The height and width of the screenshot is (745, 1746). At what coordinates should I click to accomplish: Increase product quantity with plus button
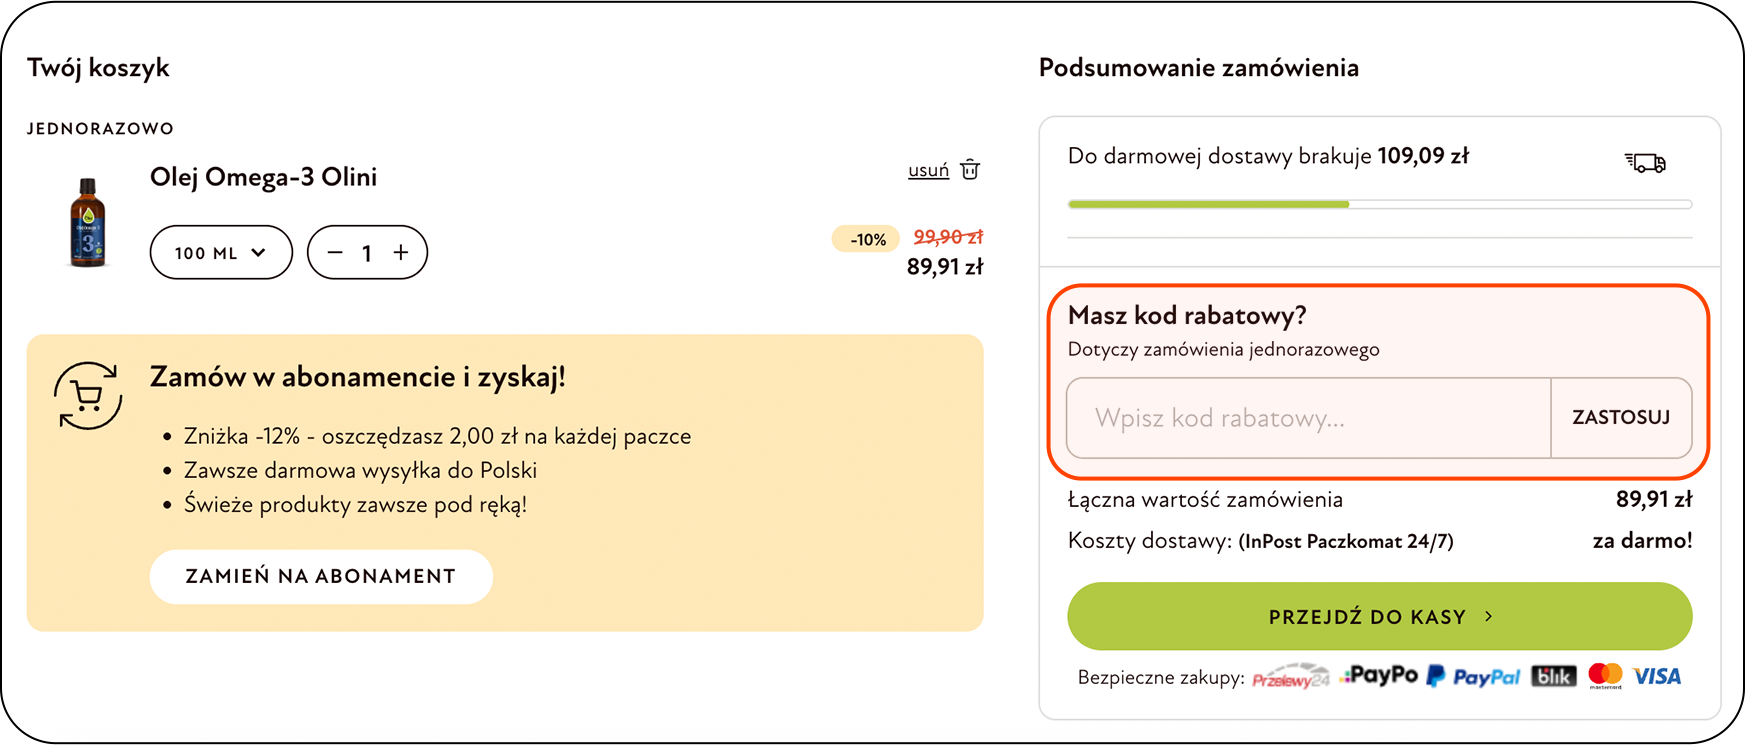[401, 253]
